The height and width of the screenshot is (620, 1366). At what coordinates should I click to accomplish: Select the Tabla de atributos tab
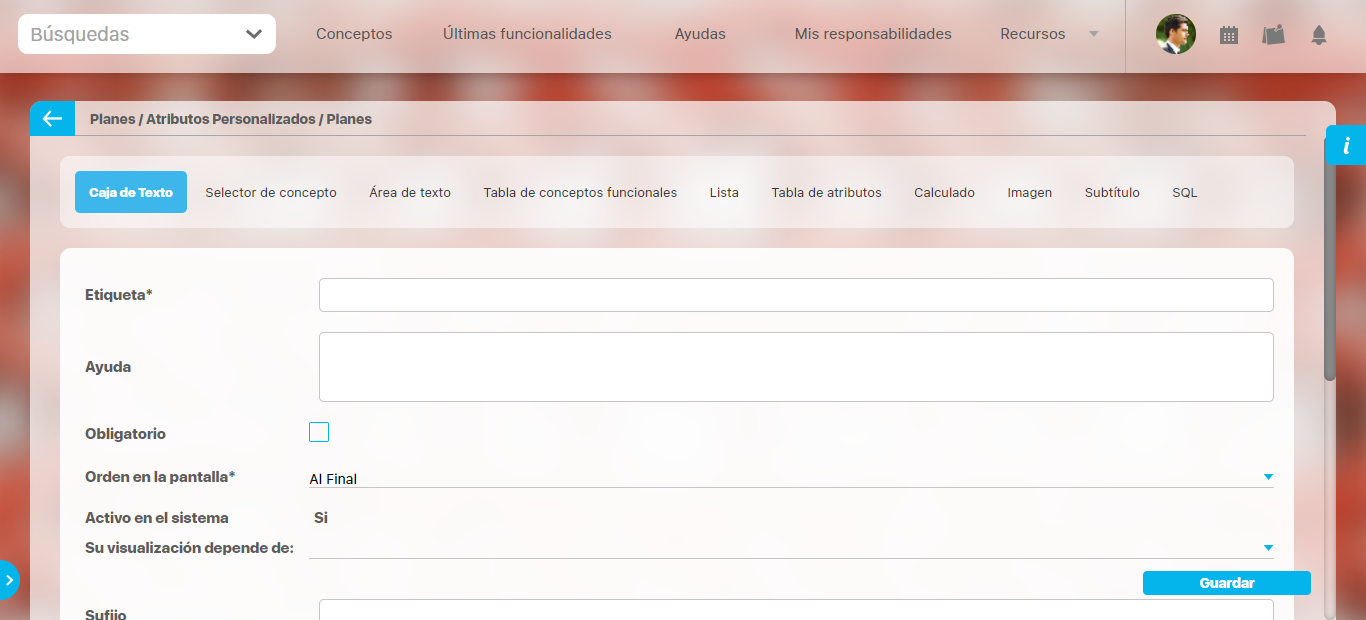point(826,192)
